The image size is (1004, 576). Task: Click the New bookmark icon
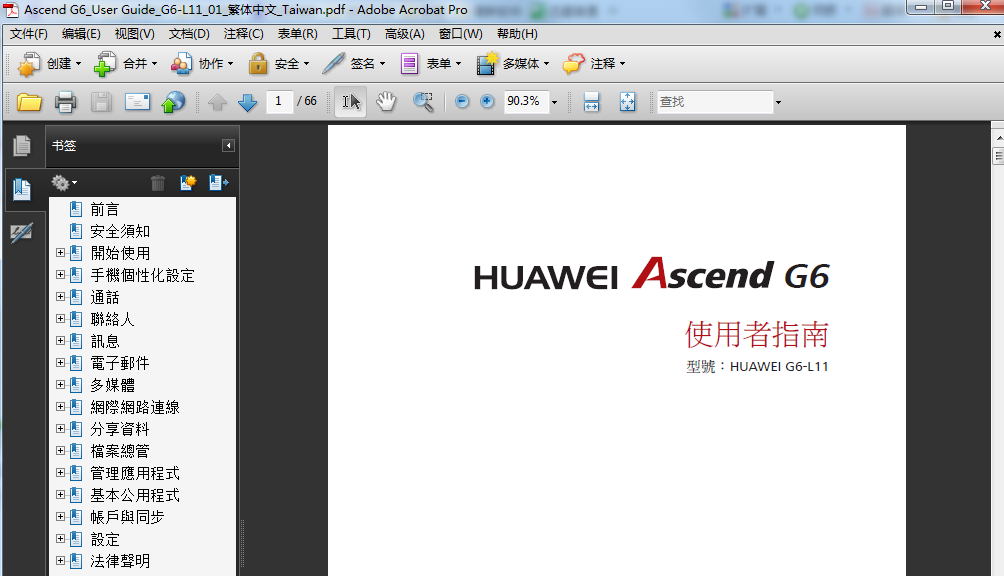point(188,183)
